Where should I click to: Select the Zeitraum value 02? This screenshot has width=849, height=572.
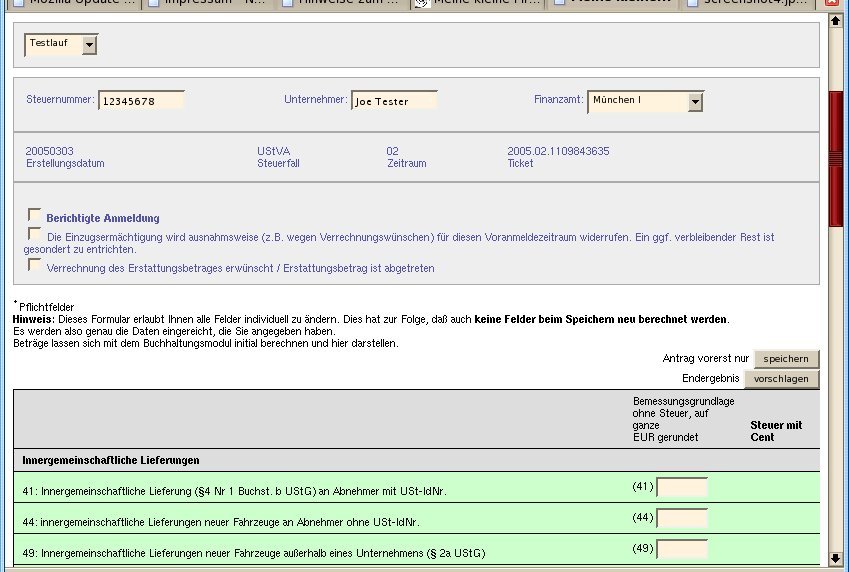click(x=393, y=151)
